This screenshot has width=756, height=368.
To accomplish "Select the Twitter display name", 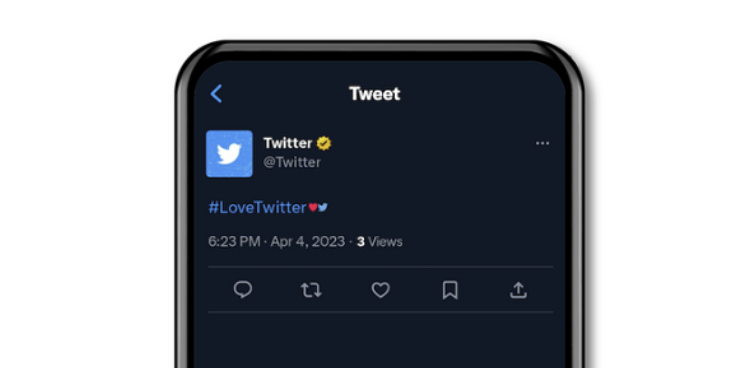I will [x=288, y=143].
